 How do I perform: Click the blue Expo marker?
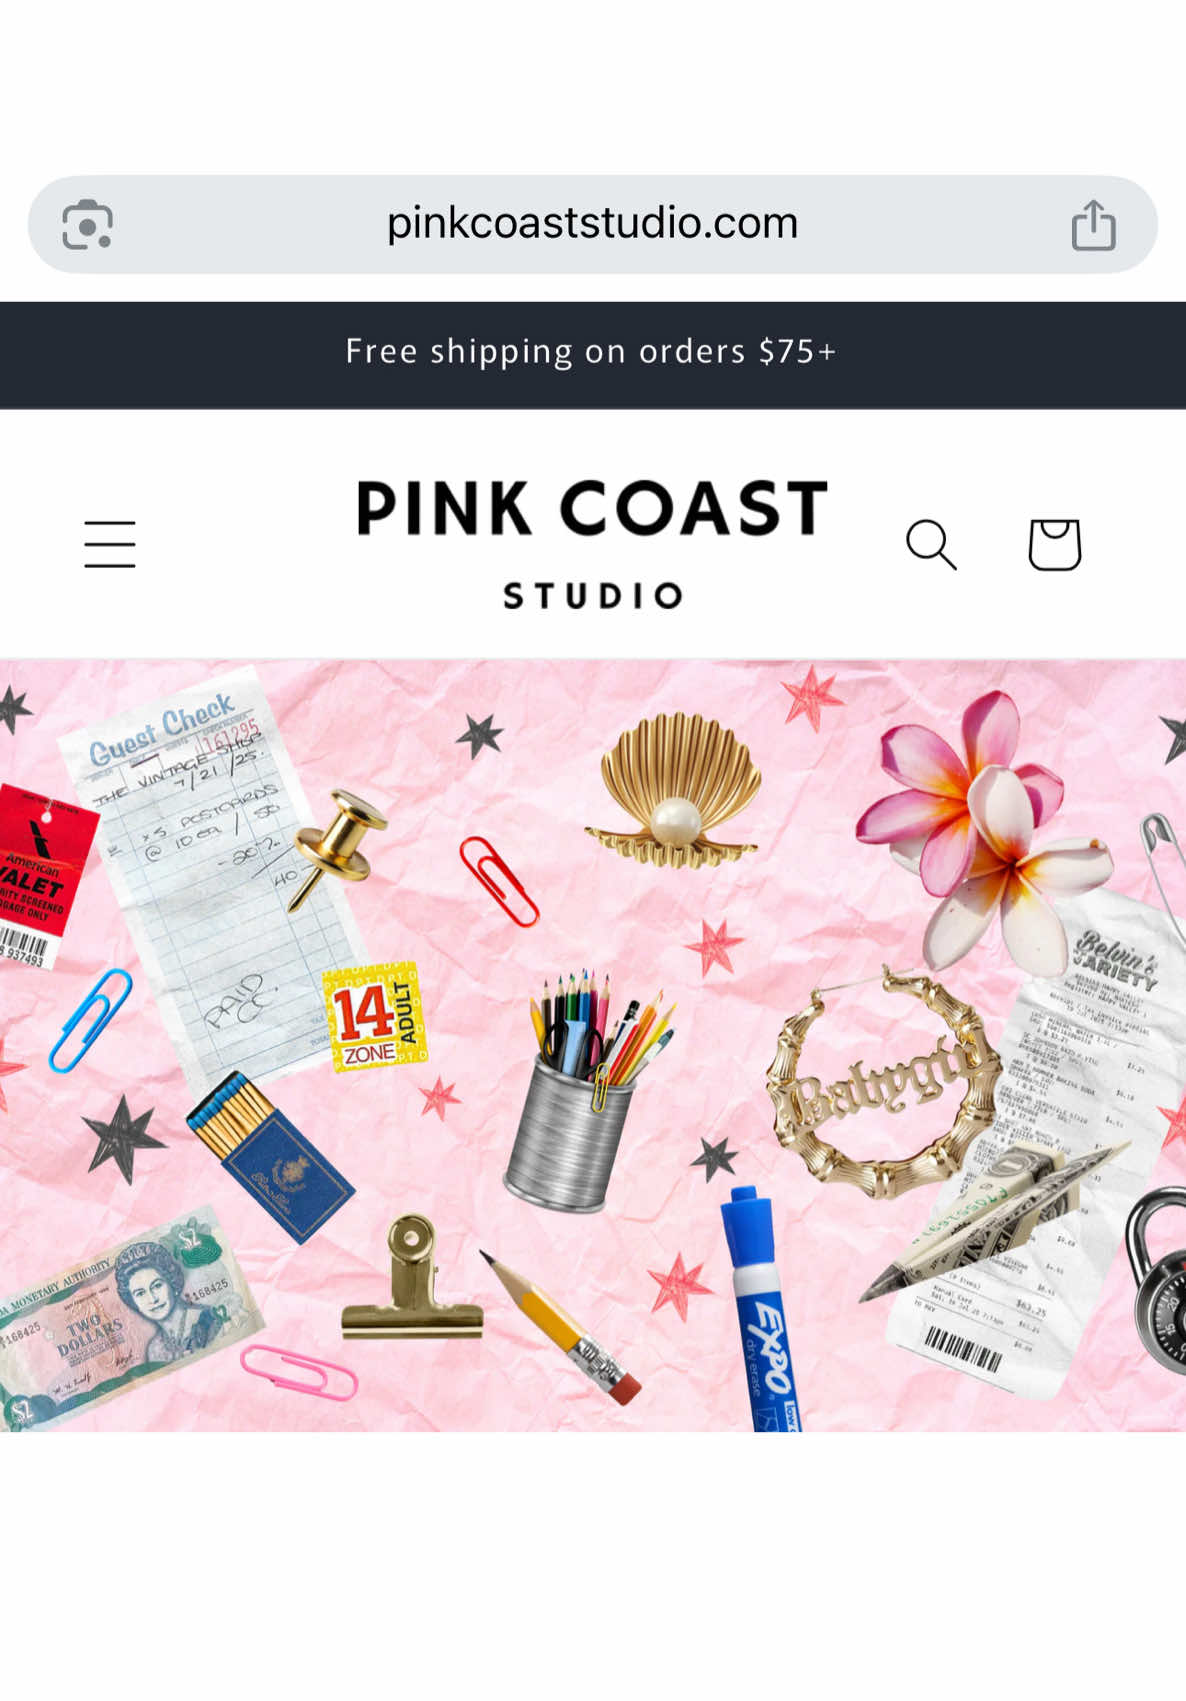point(762,1310)
